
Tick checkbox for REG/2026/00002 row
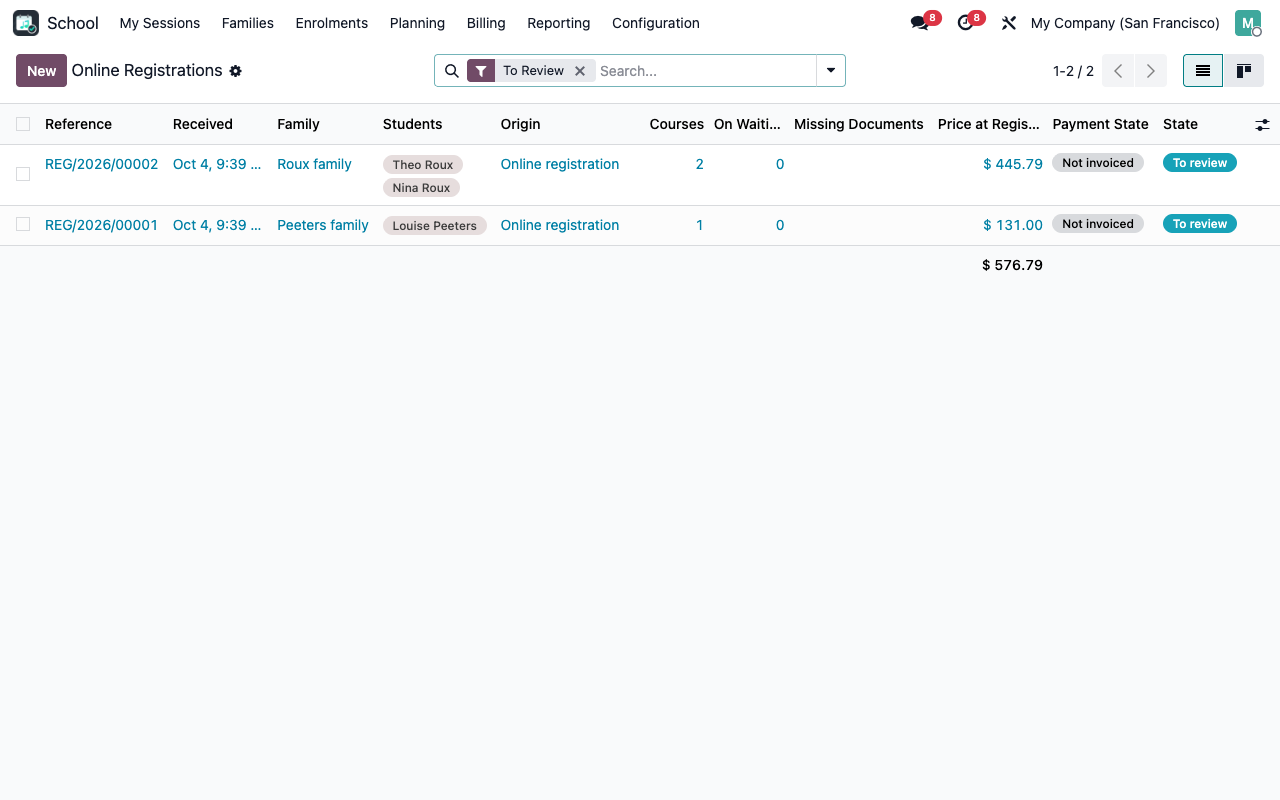(23, 174)
